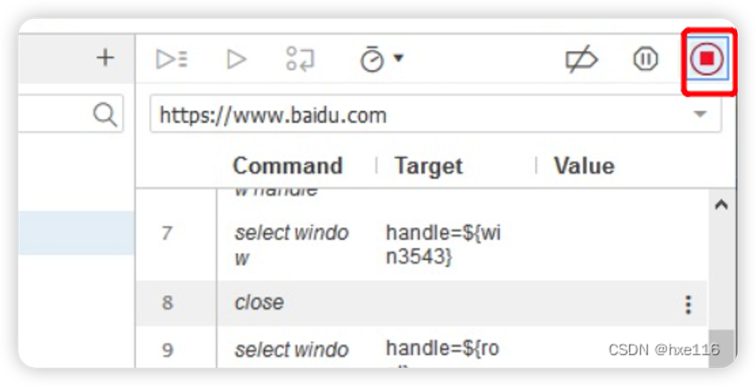756x386 pixels.
Task: Toggle the disable breakpoints icon
Action: (581, 60)
